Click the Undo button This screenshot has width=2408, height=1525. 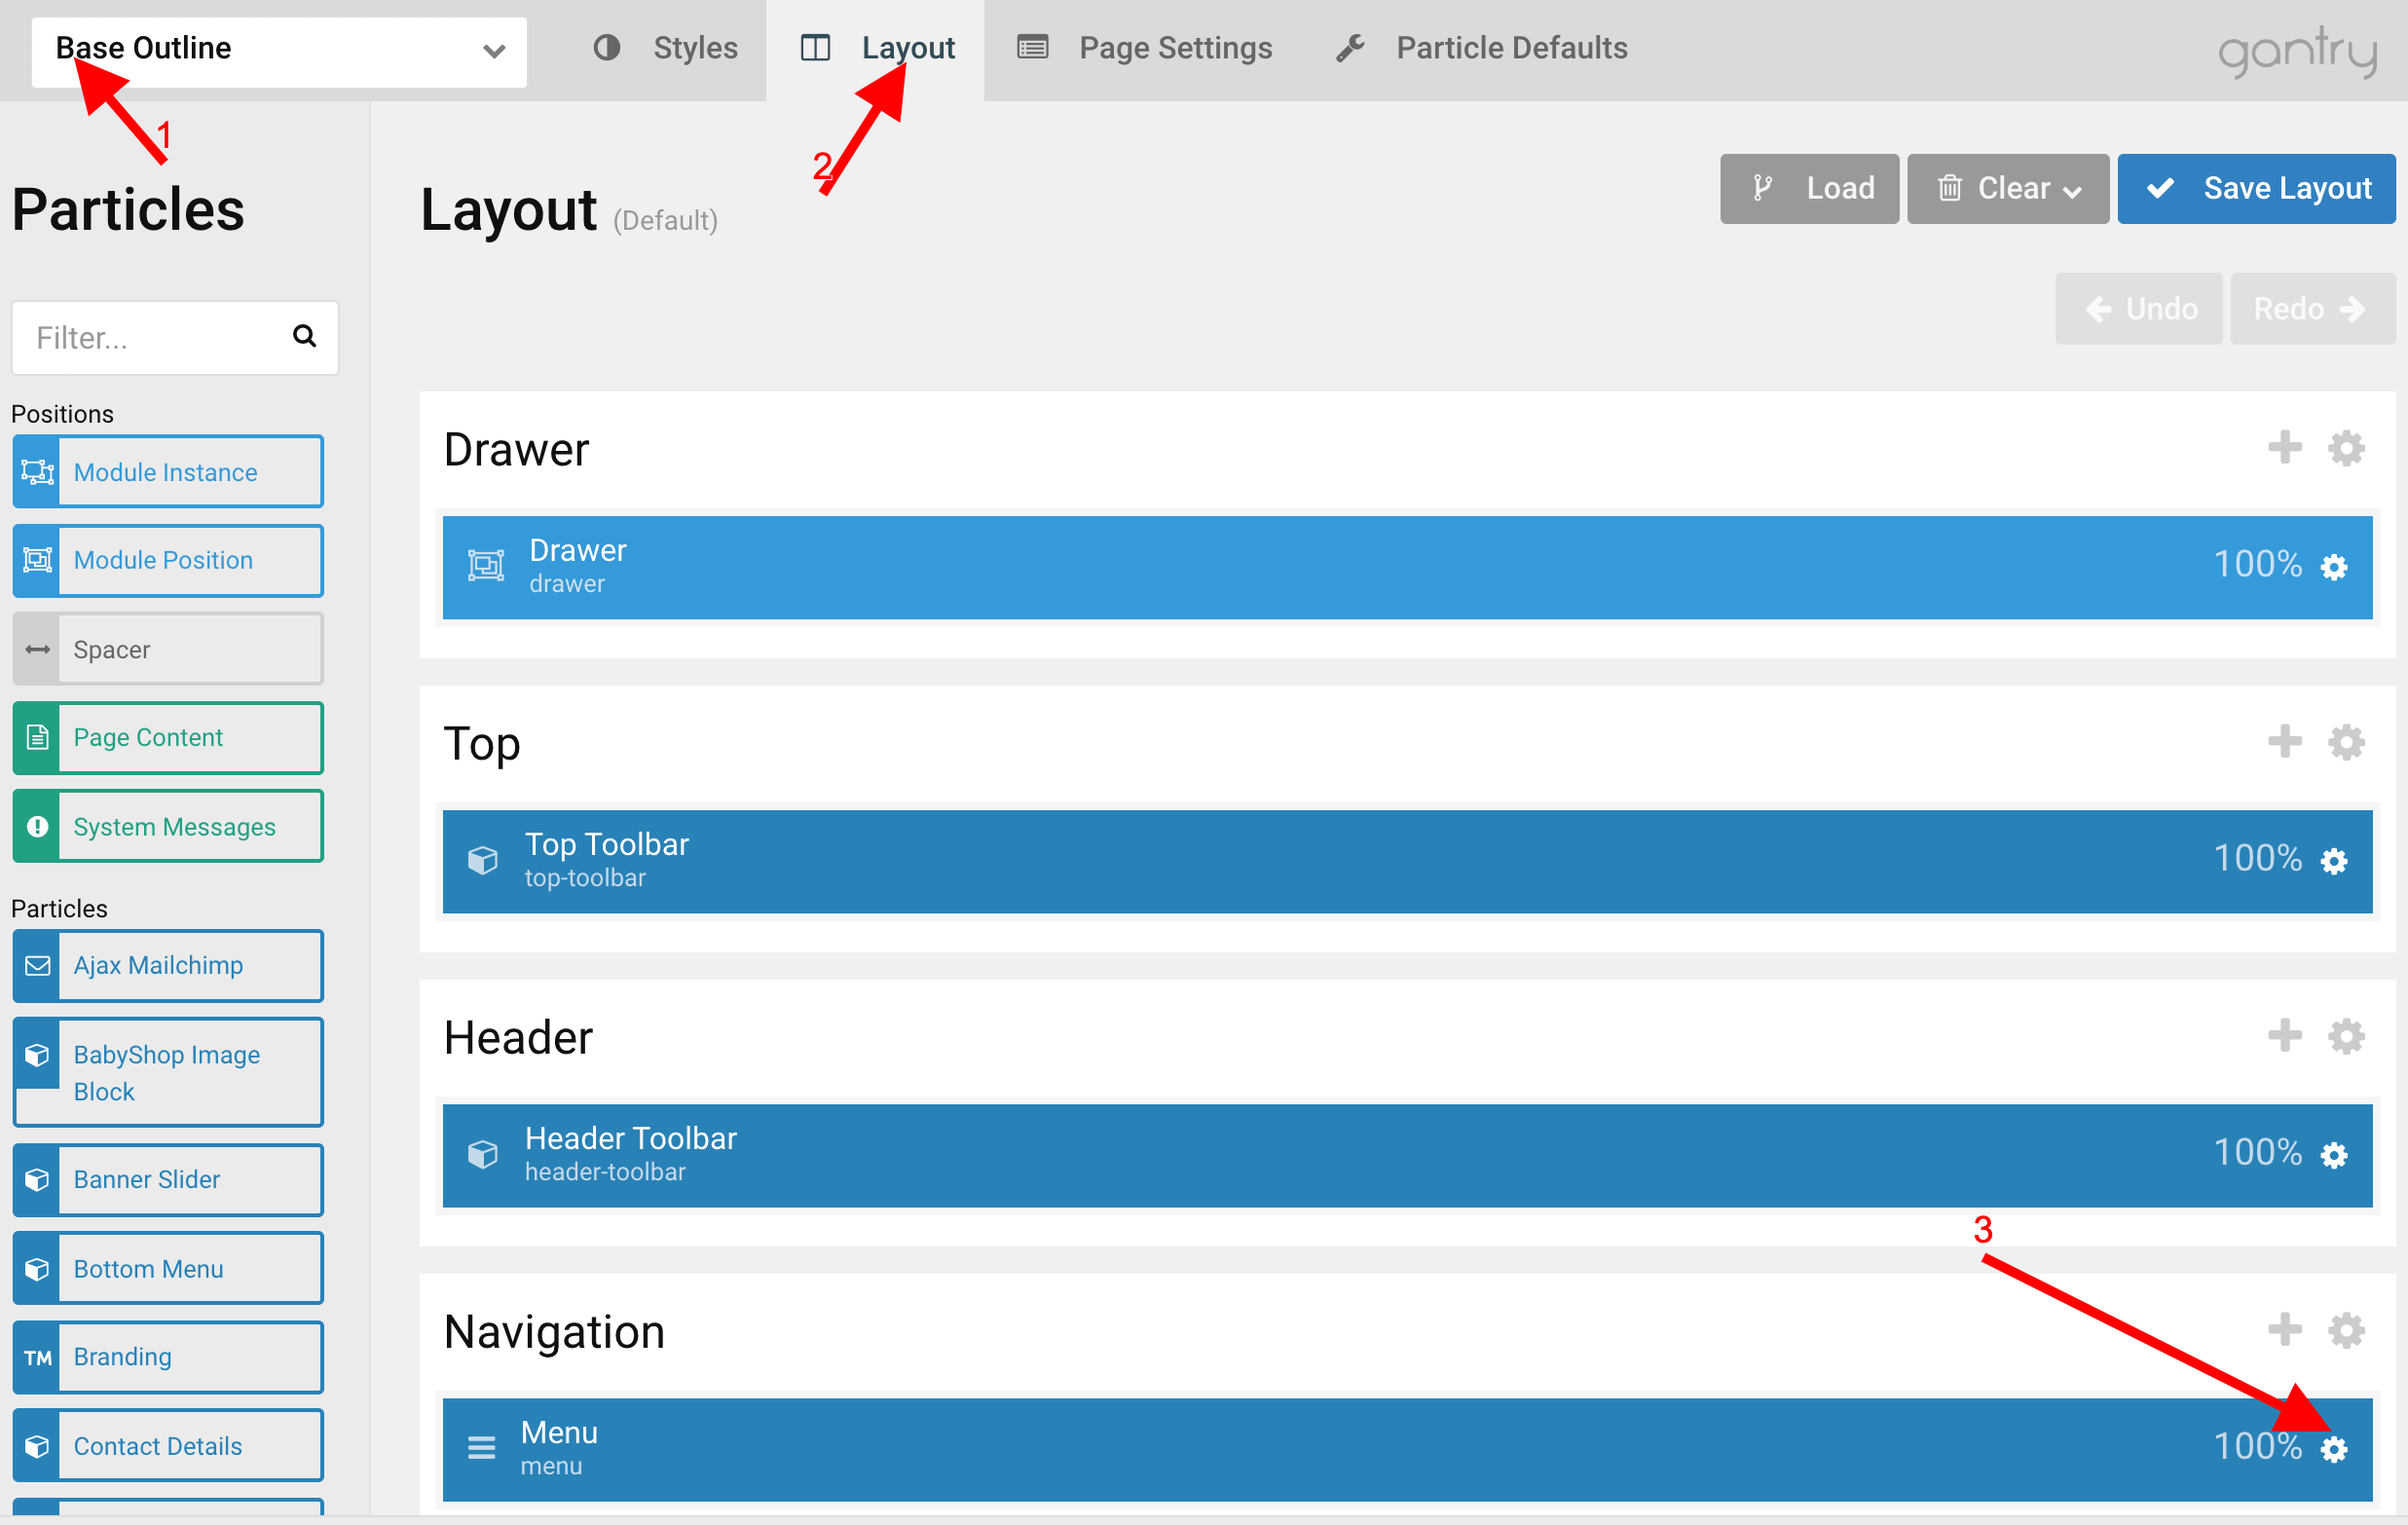(2138, 308)
